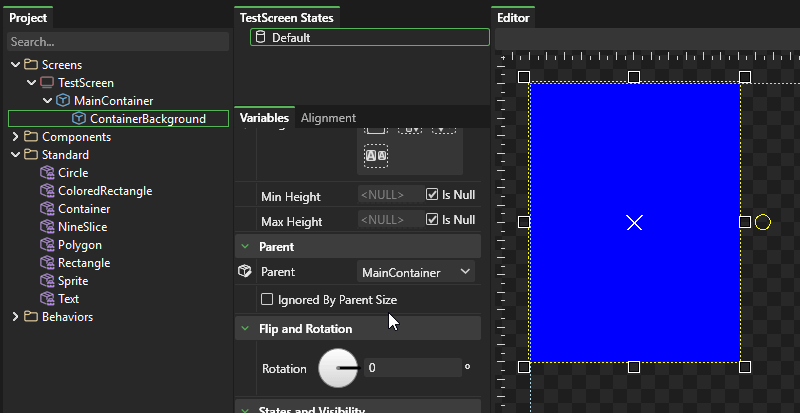Click the Sprite element icon
This screenshot has height=413, width=800.
click(47, 281)
